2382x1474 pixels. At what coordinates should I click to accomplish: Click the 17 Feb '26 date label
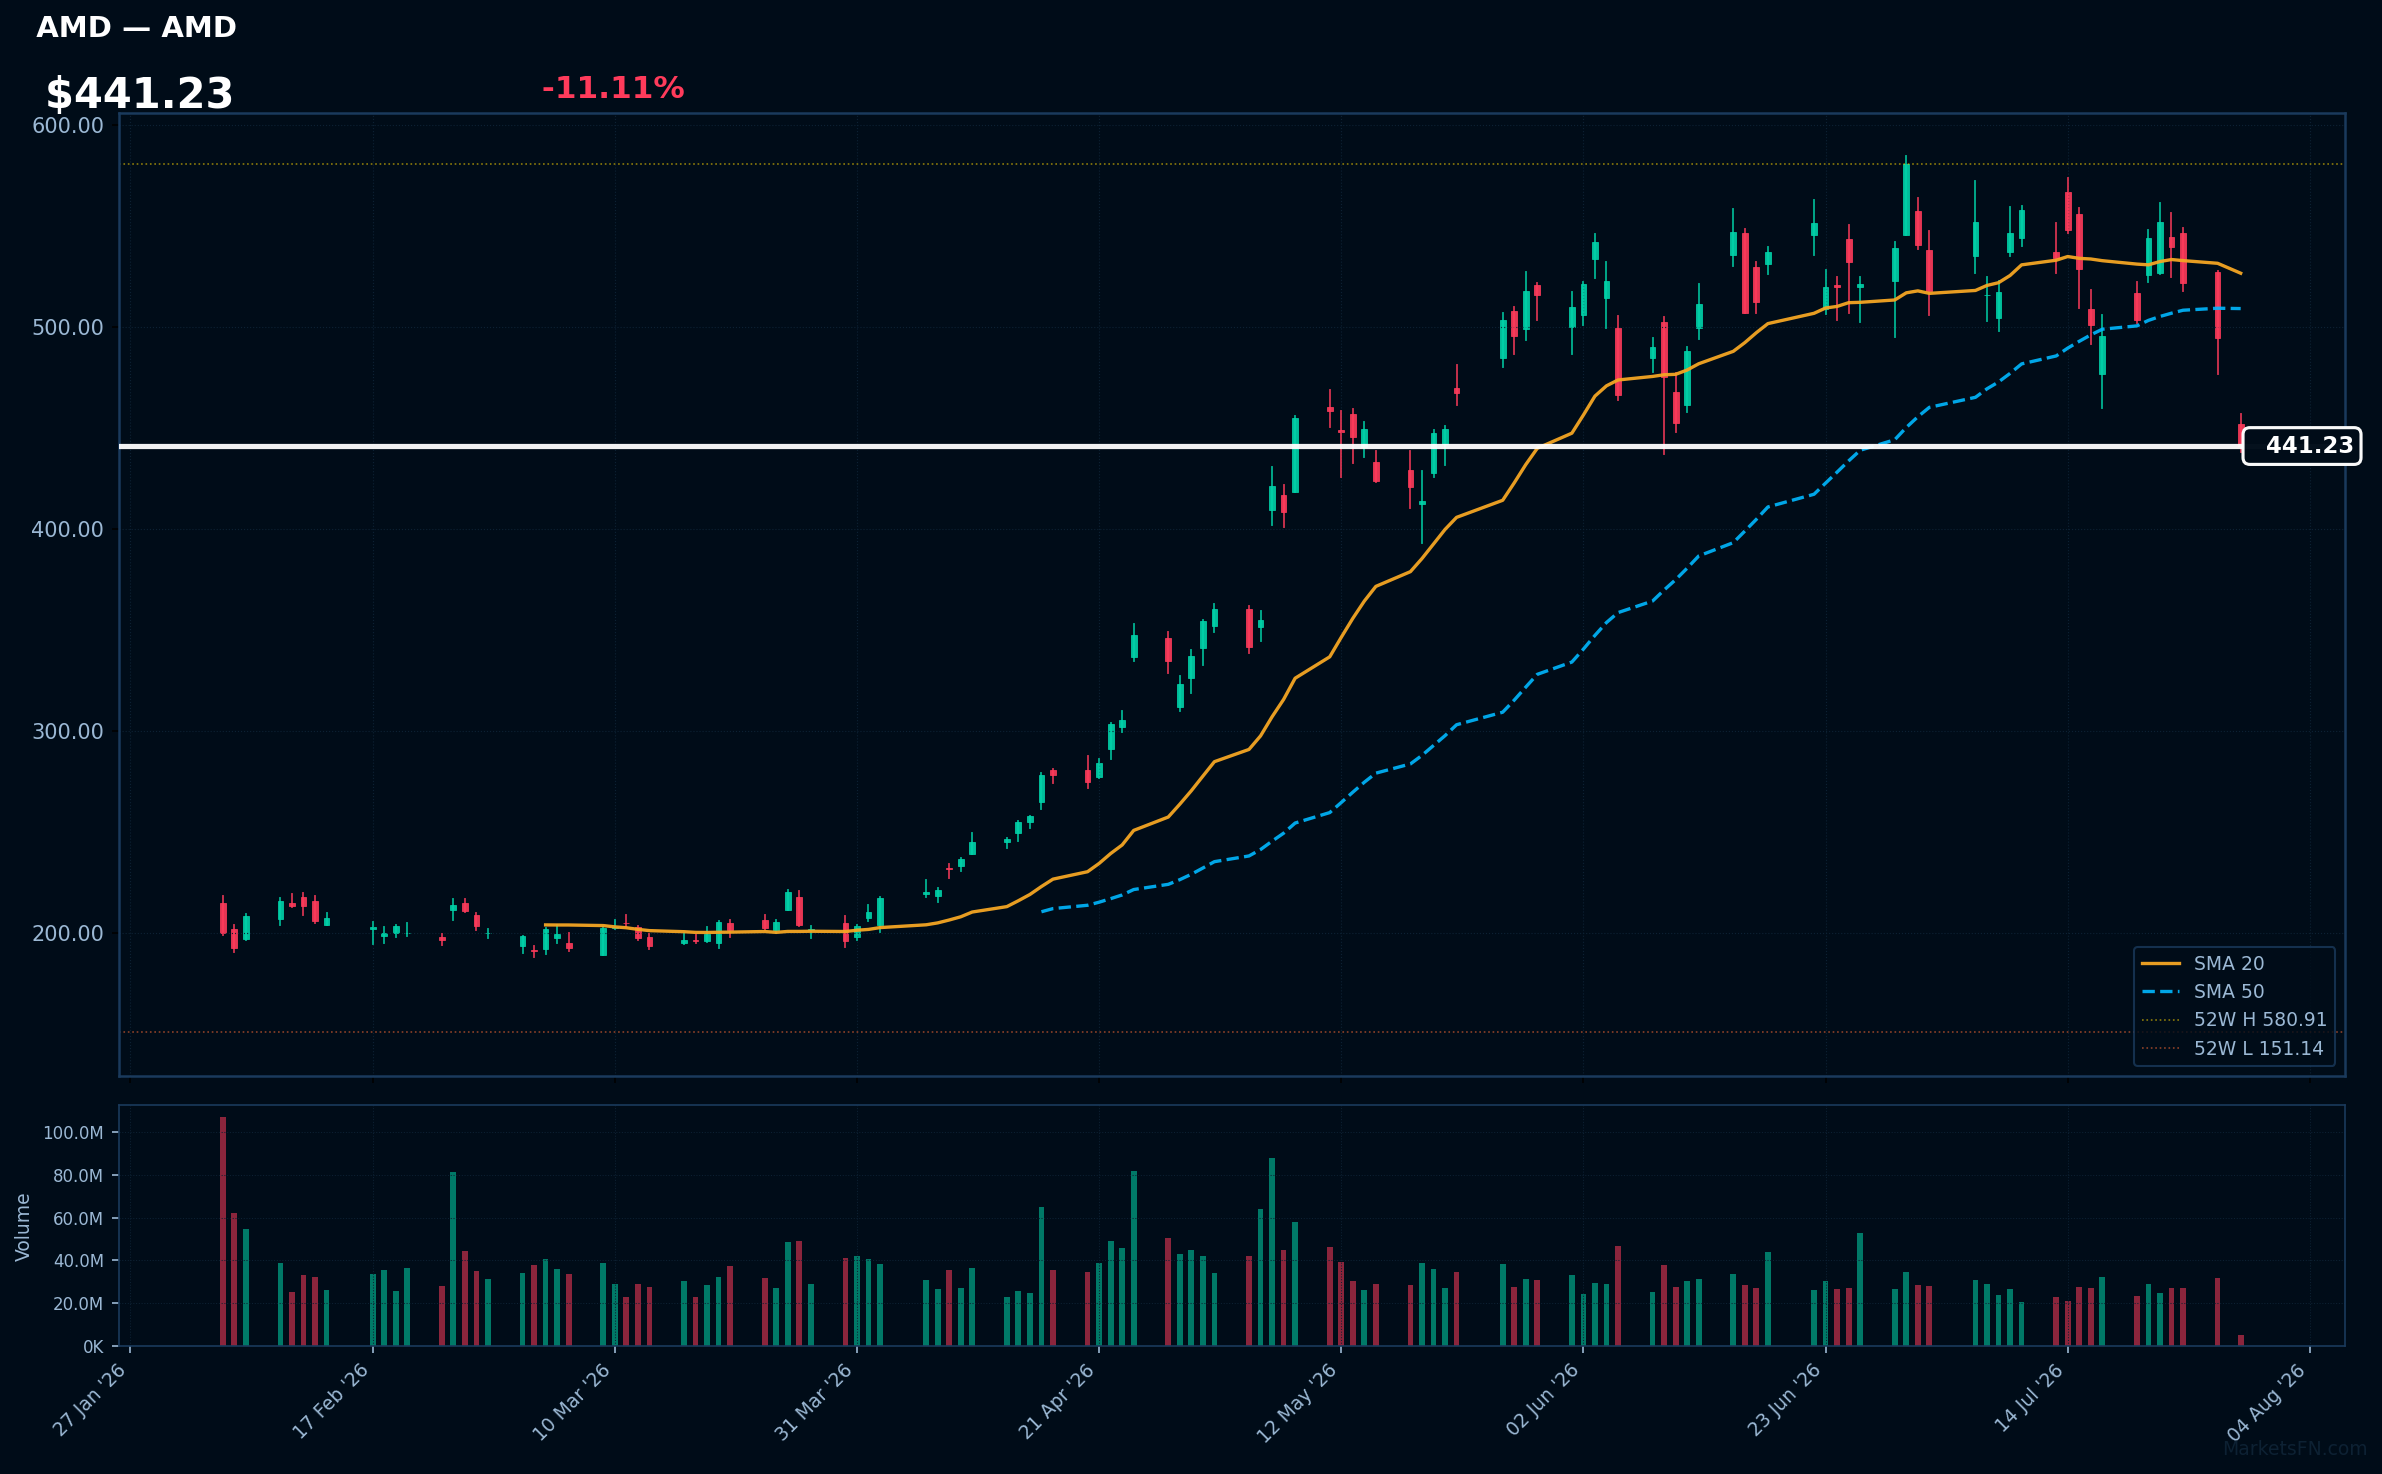coord(331,1400)
